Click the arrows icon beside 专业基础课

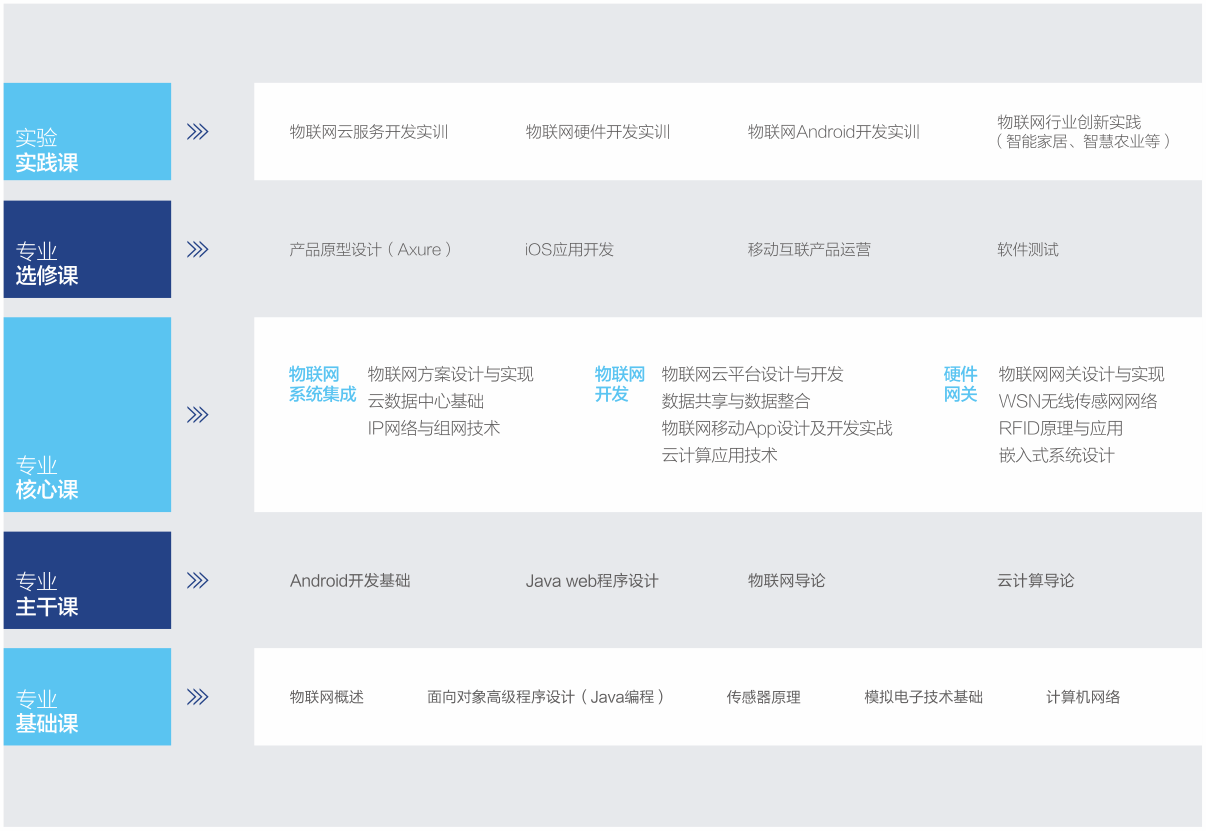(x=197, y=697)
